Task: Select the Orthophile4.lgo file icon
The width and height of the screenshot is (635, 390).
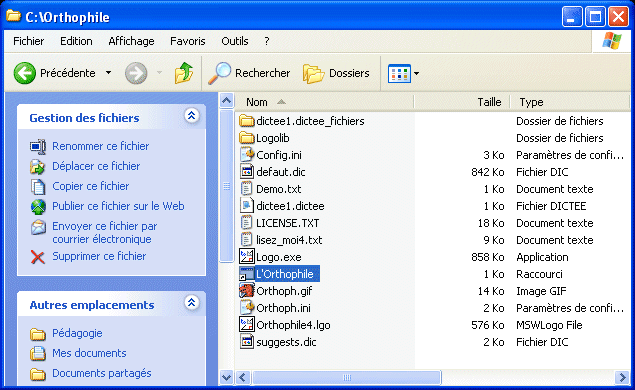Action: 247,325
